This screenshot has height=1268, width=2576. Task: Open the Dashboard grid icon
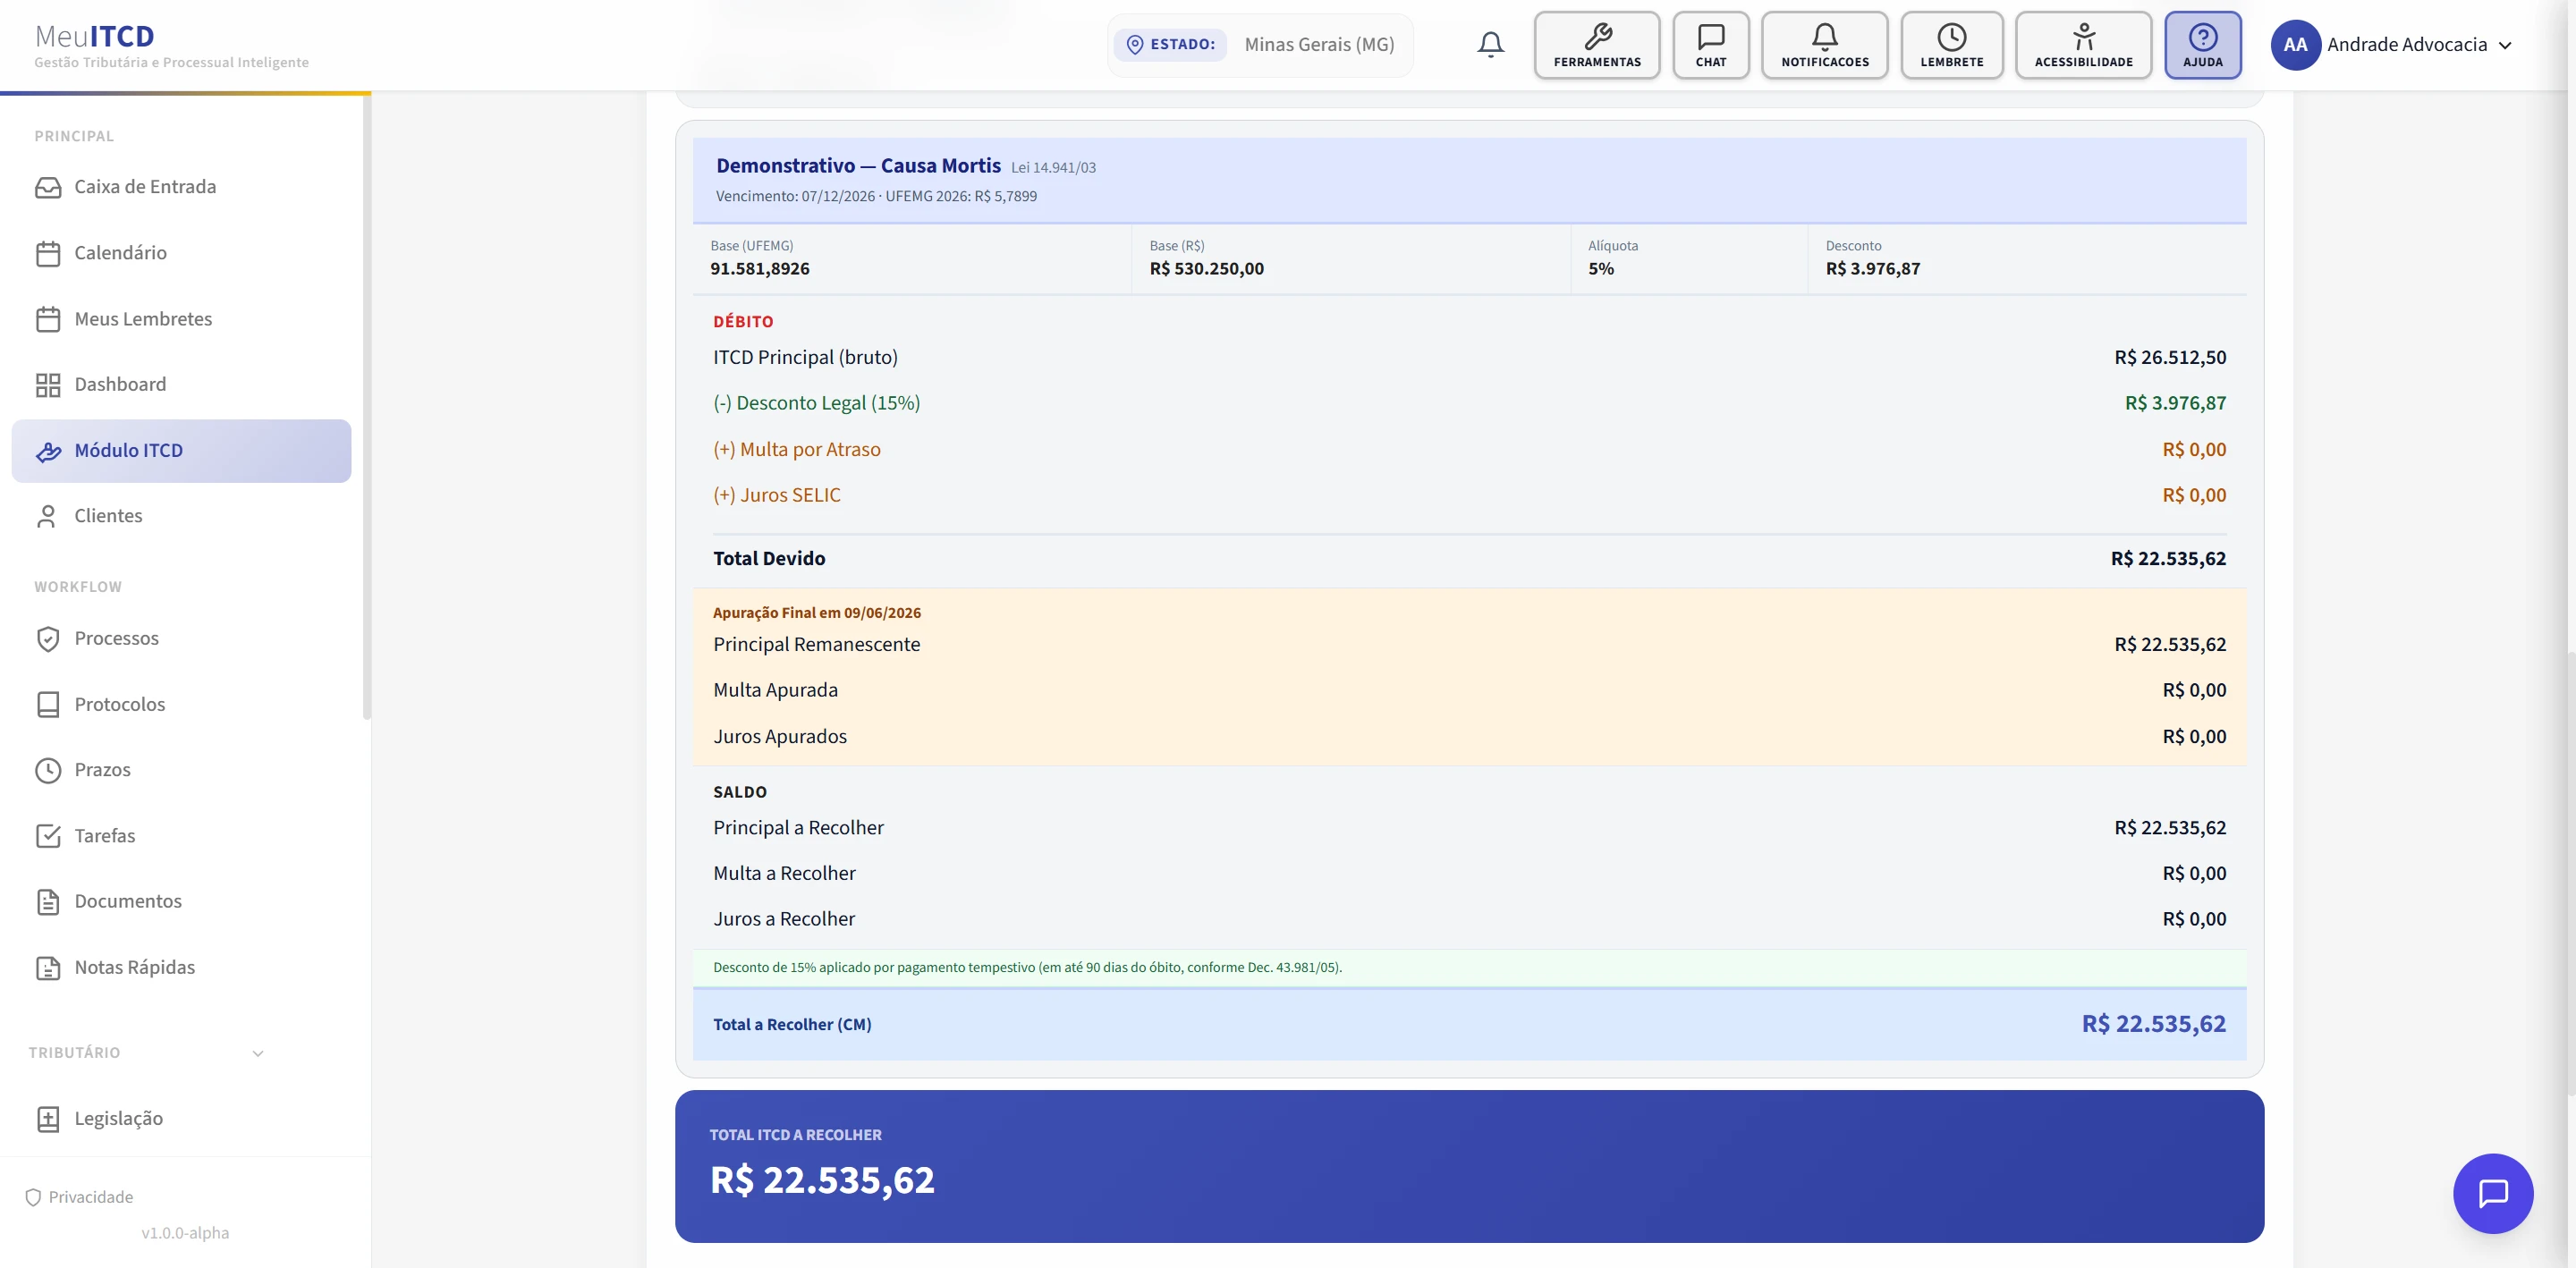(48, 385)
